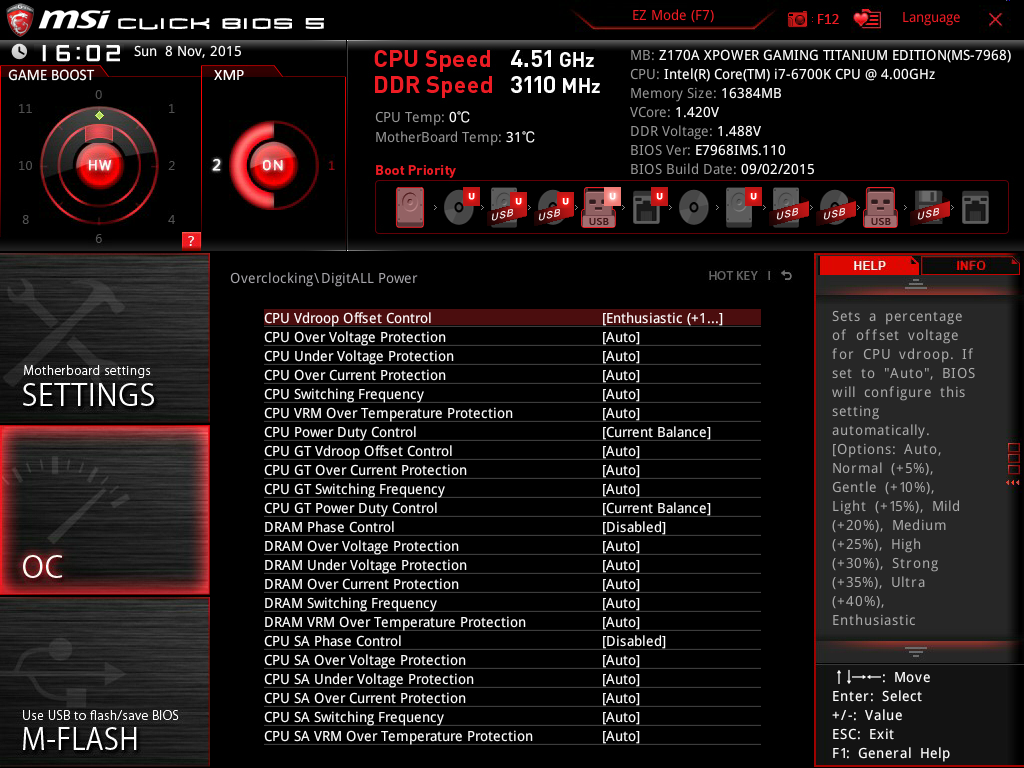
Task: Open CPU Over Voltage Protection setting
Action: pos(512,337)
